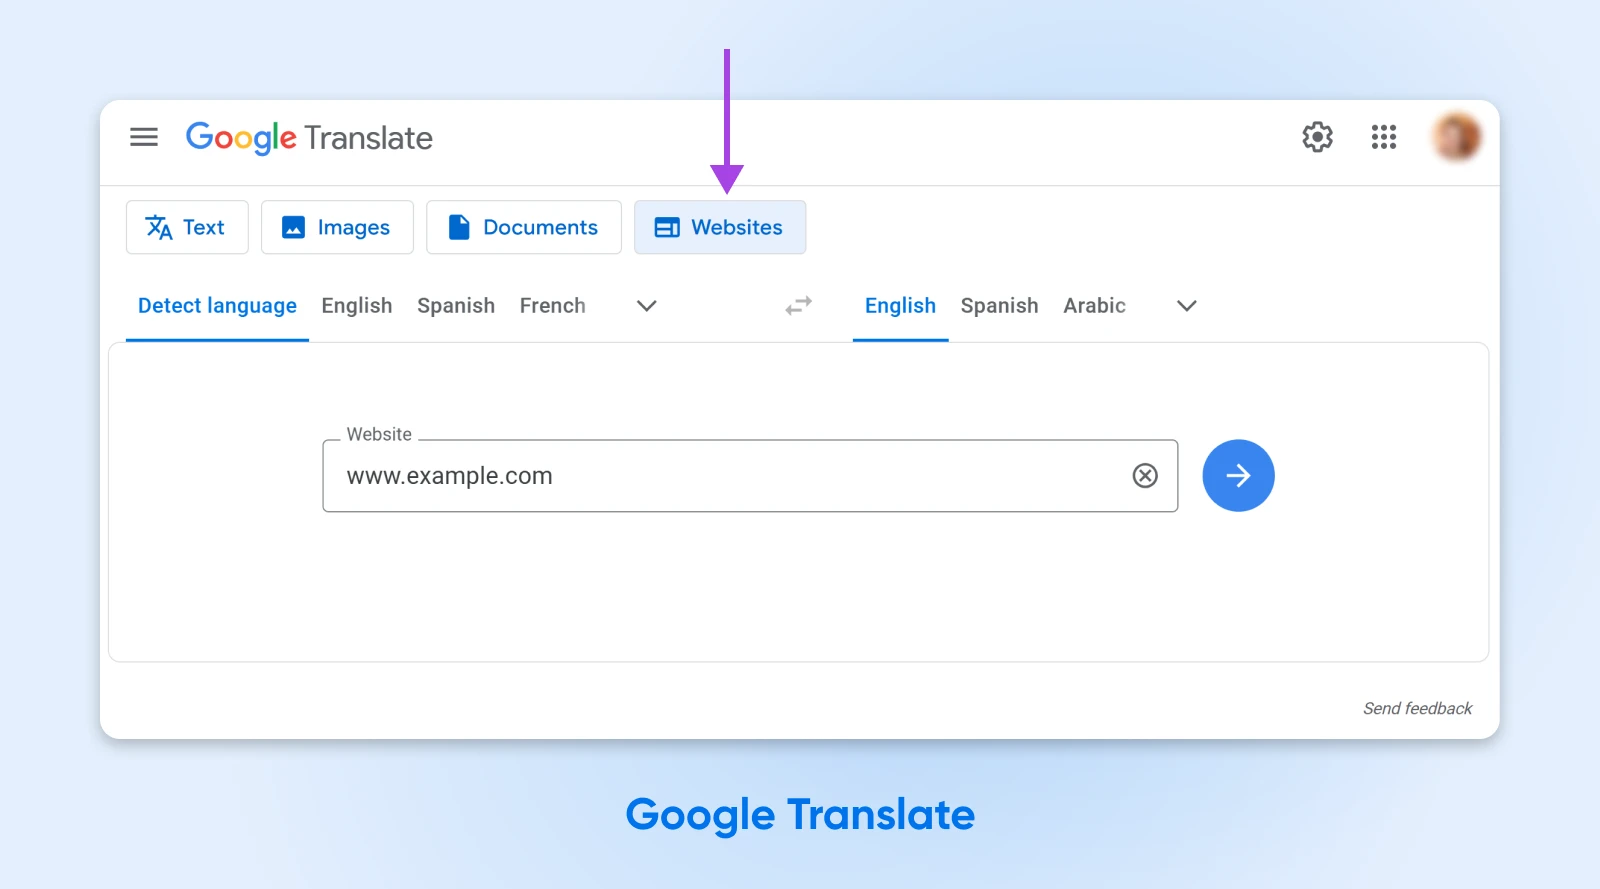Switch to Text translation mode
1600x889 pixels.
(187, 228)
